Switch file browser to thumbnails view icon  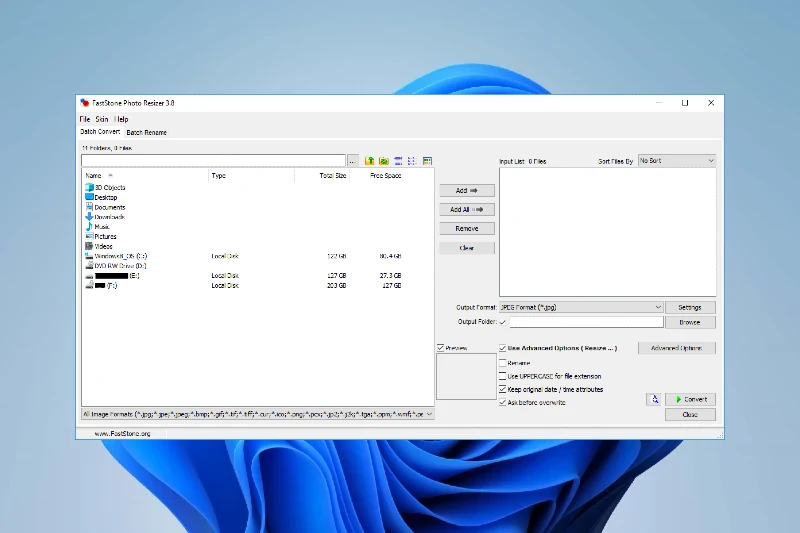click(x=427, y=160)
